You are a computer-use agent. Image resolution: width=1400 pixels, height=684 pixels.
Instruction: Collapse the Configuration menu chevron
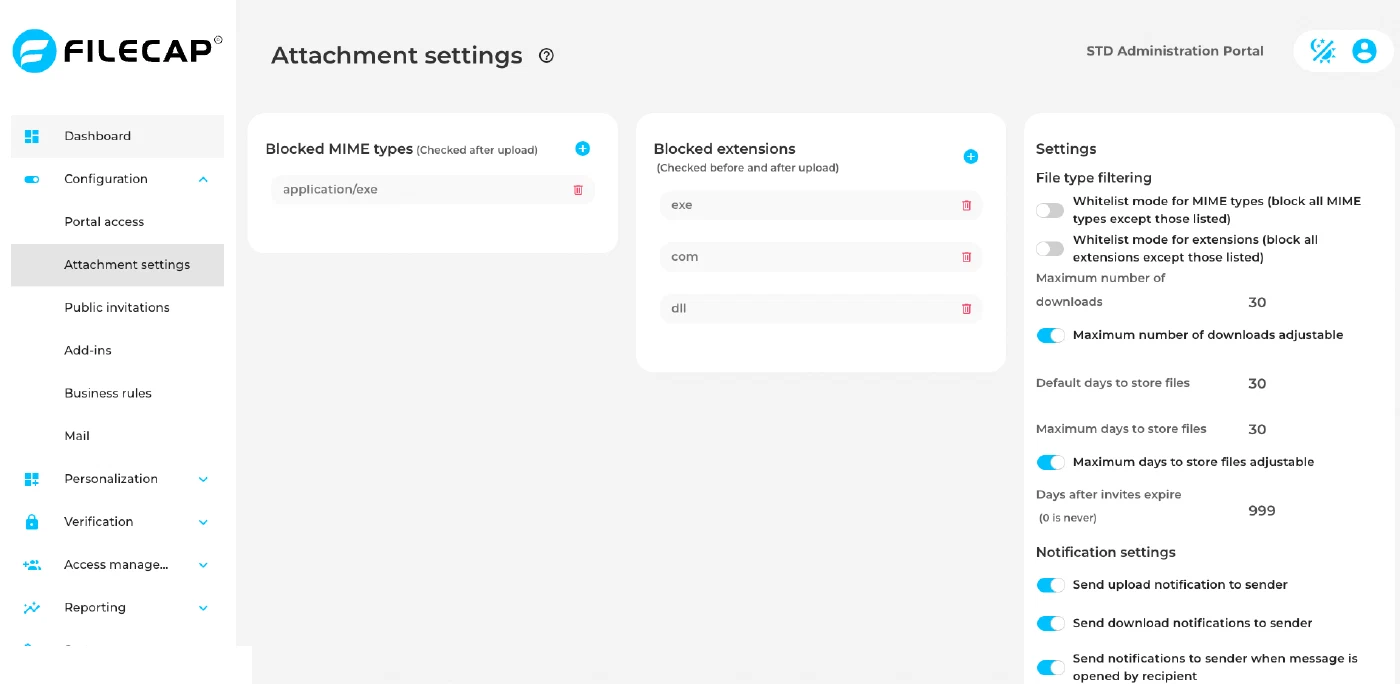[203, 179]
